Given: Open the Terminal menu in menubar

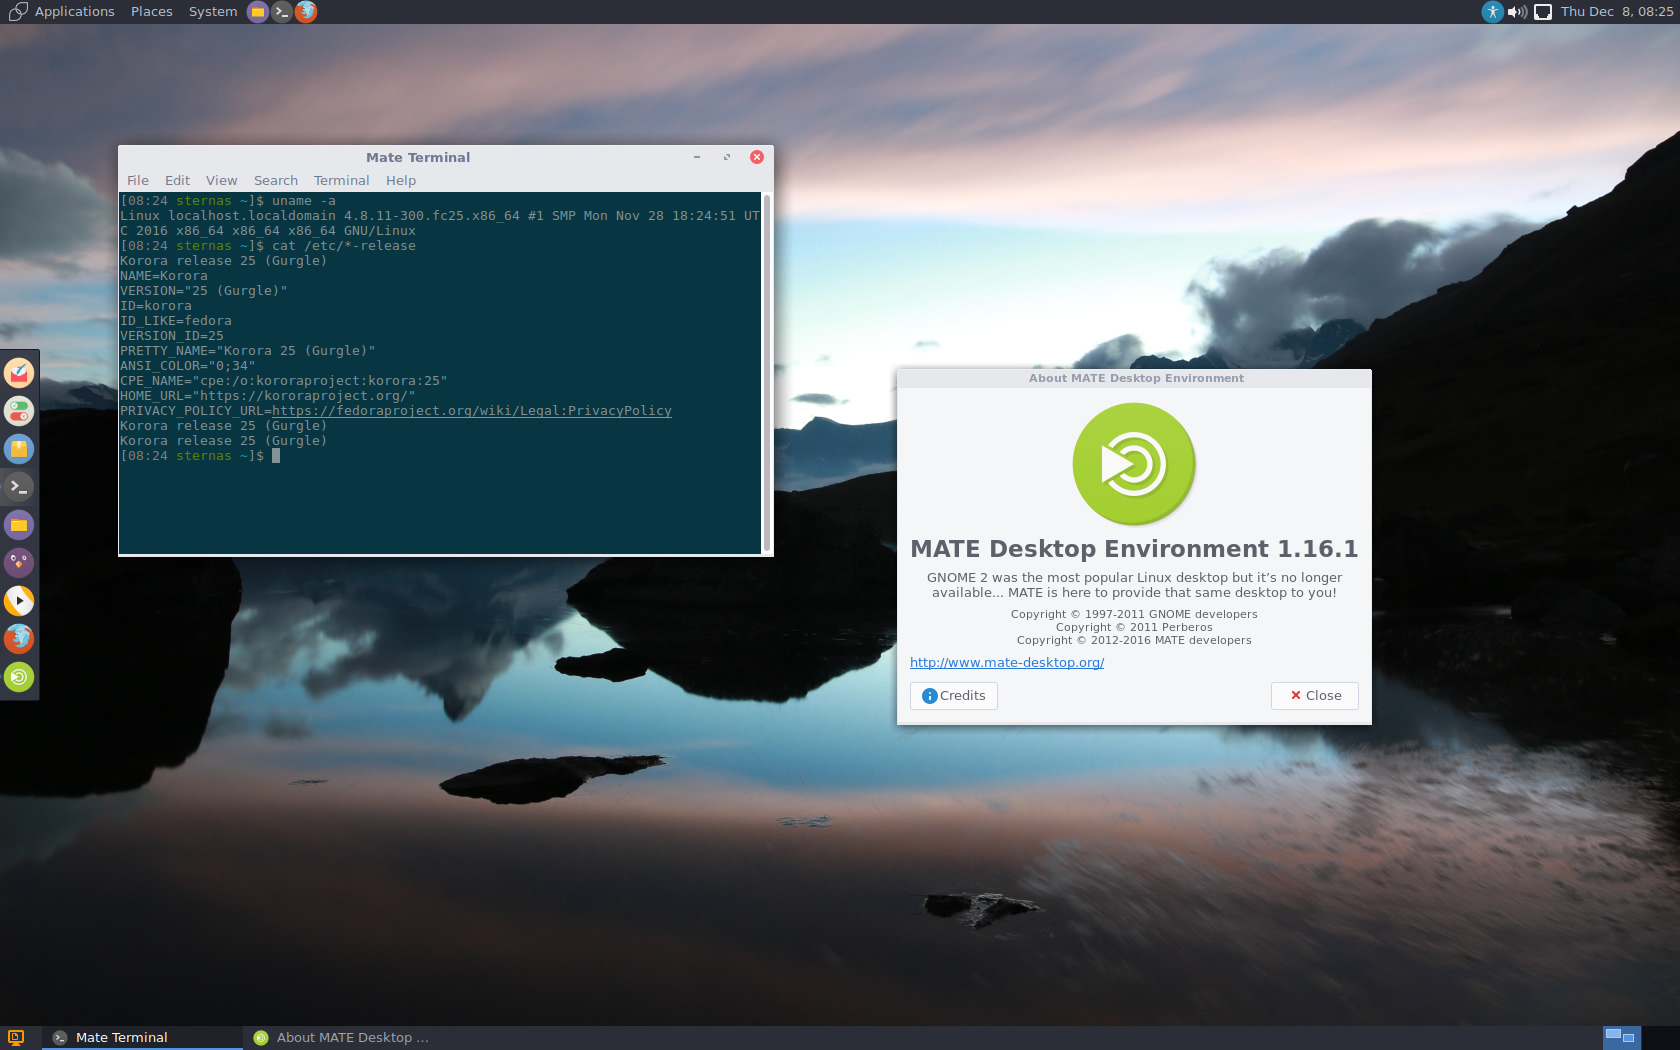Looking at the screenshot, I should (x=341, y=181).
